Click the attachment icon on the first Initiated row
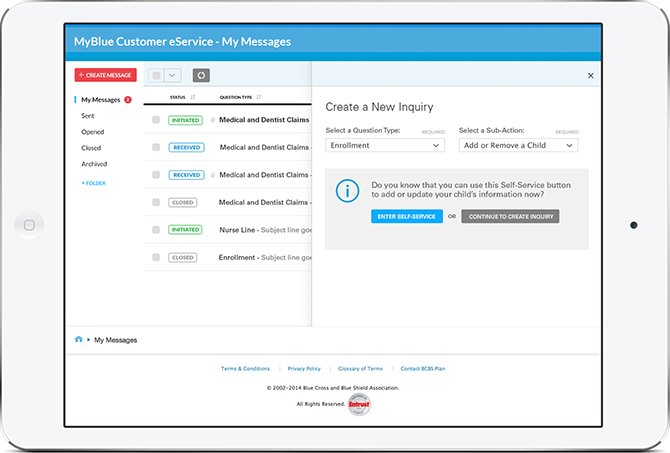 pos(212,120)
